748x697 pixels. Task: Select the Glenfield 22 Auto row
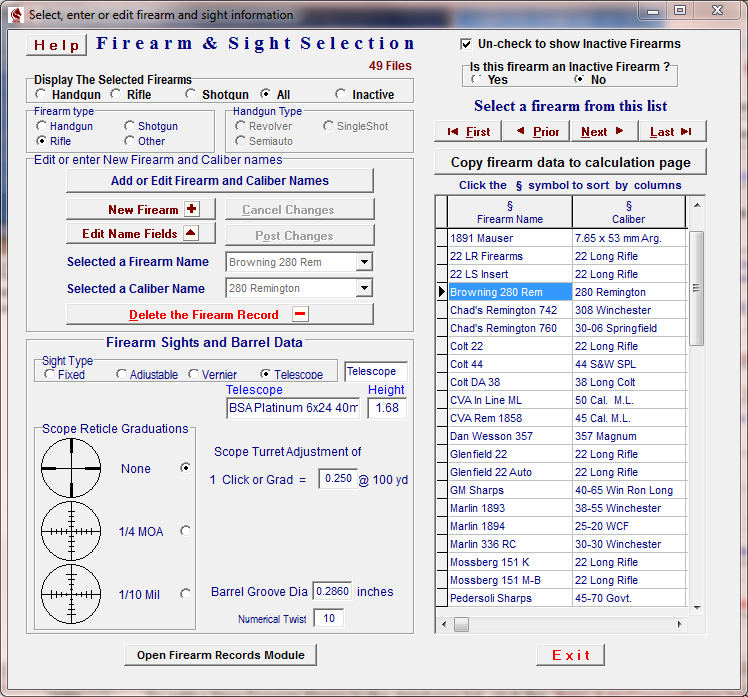point(568,472)
